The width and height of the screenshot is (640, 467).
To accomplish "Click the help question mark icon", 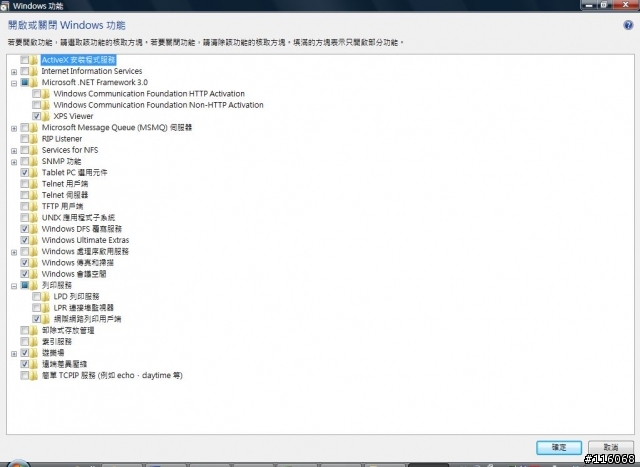I will point(628,25).
